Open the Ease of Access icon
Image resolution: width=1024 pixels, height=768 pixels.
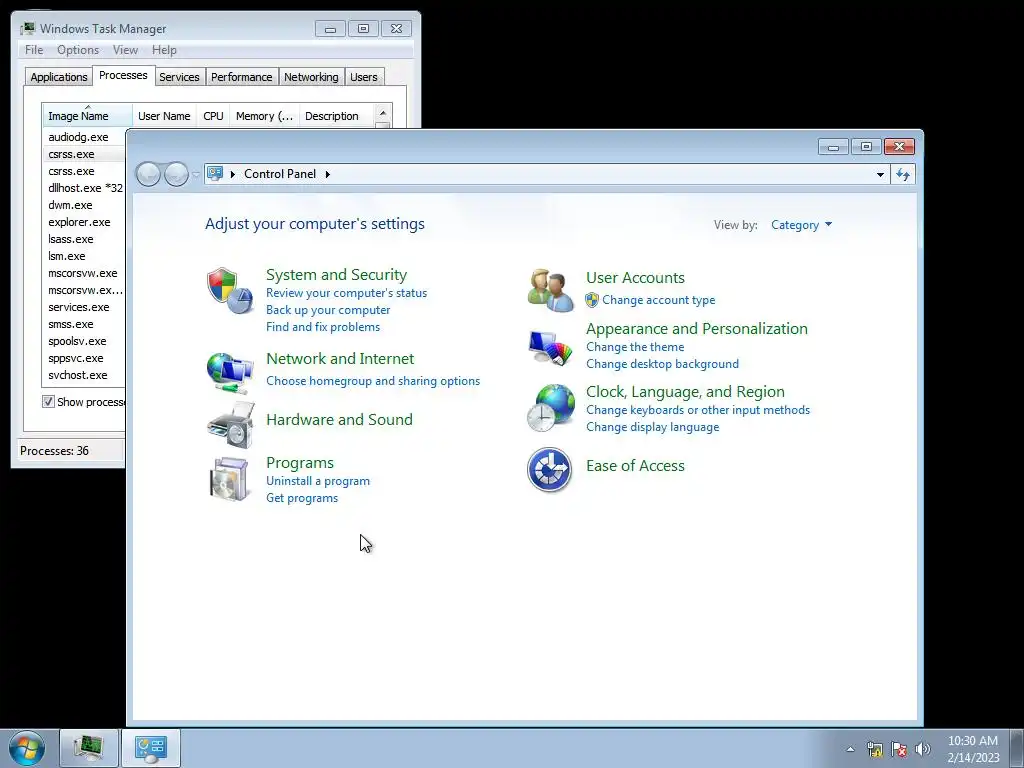click(x=549, y=470)
